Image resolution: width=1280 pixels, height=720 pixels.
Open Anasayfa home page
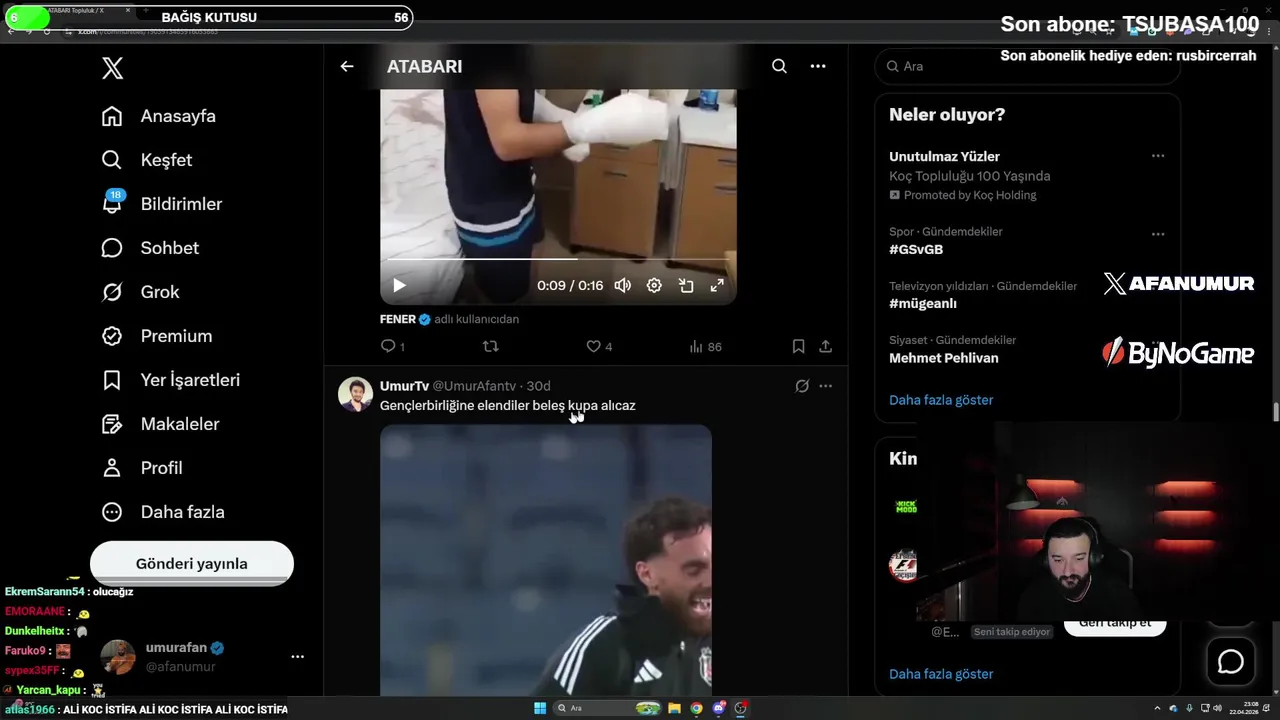(159, 116)
